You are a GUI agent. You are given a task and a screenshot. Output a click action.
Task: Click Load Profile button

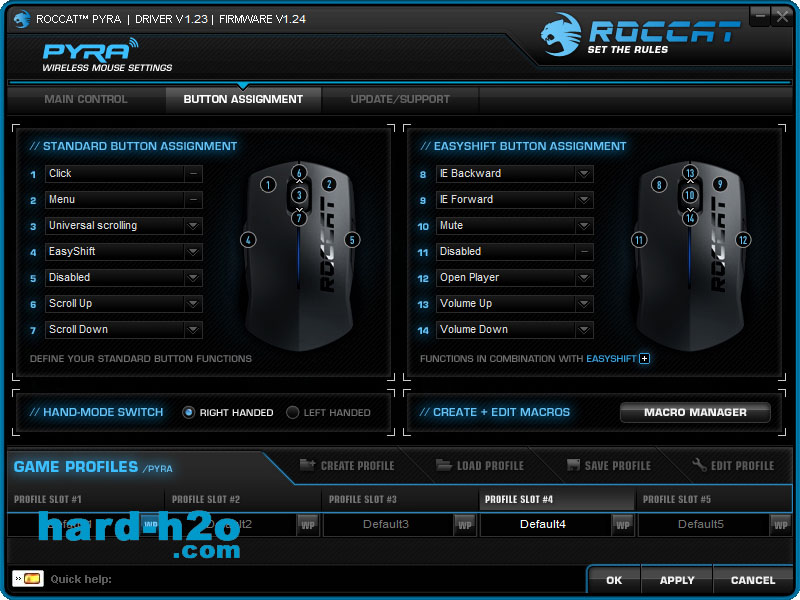[x=480, y=465]
